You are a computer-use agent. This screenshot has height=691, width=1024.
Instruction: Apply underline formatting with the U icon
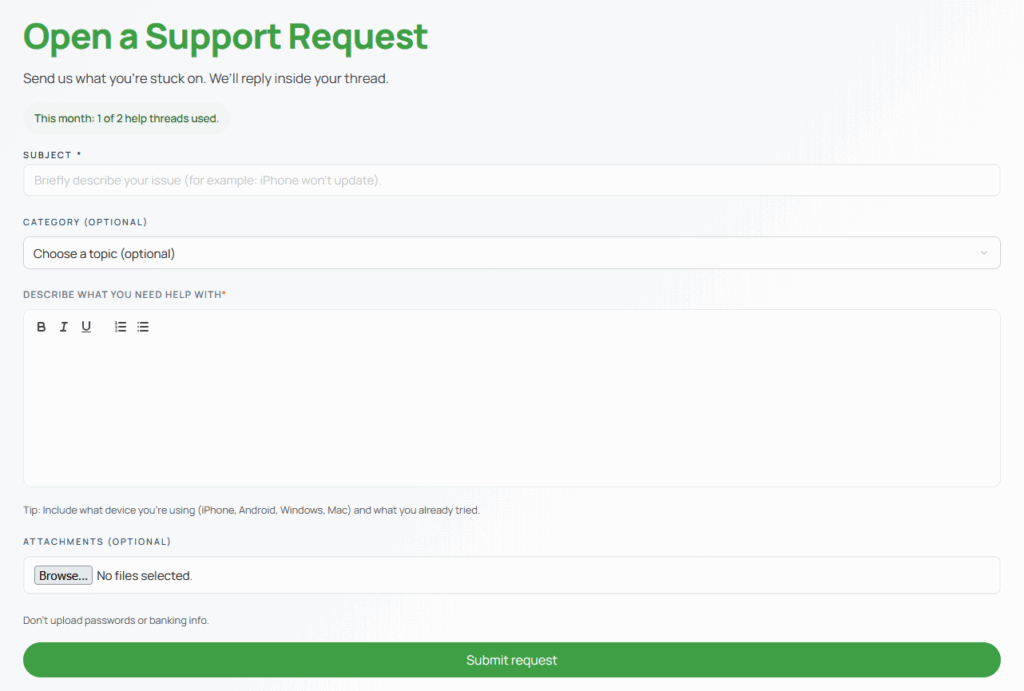(x=86, y=326)
